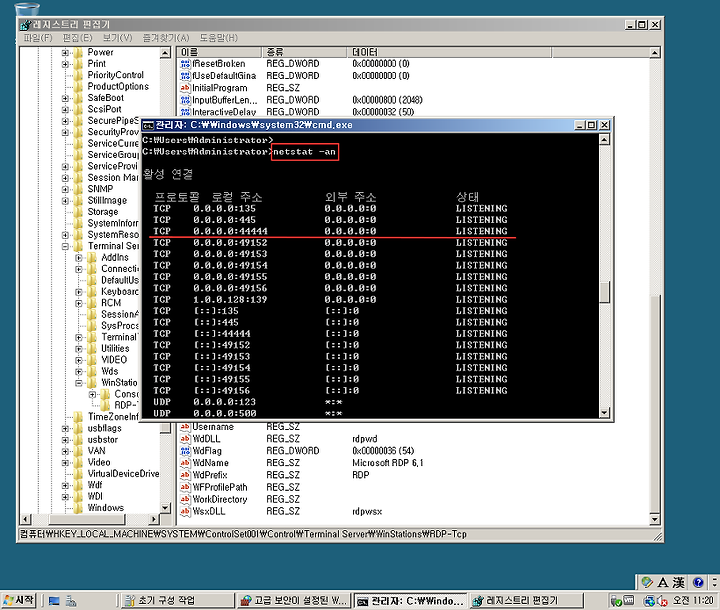Select the 'rdpwsx' data value
The width and height of the screenshot is (720, 610).
click(x=367, y=511)
